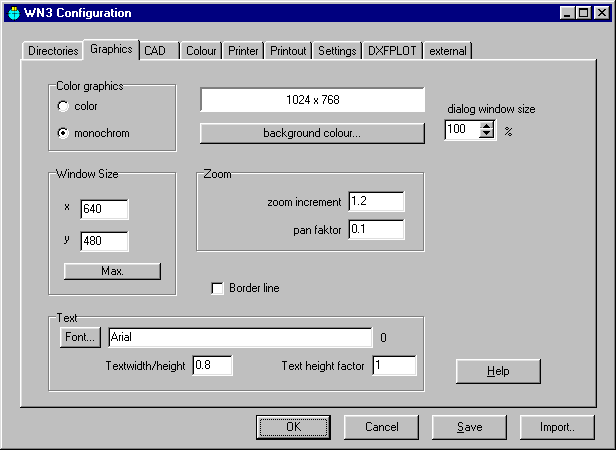Confirm settings with the OK button
This screenshot has height=450, width=616.
pos(293,427)
